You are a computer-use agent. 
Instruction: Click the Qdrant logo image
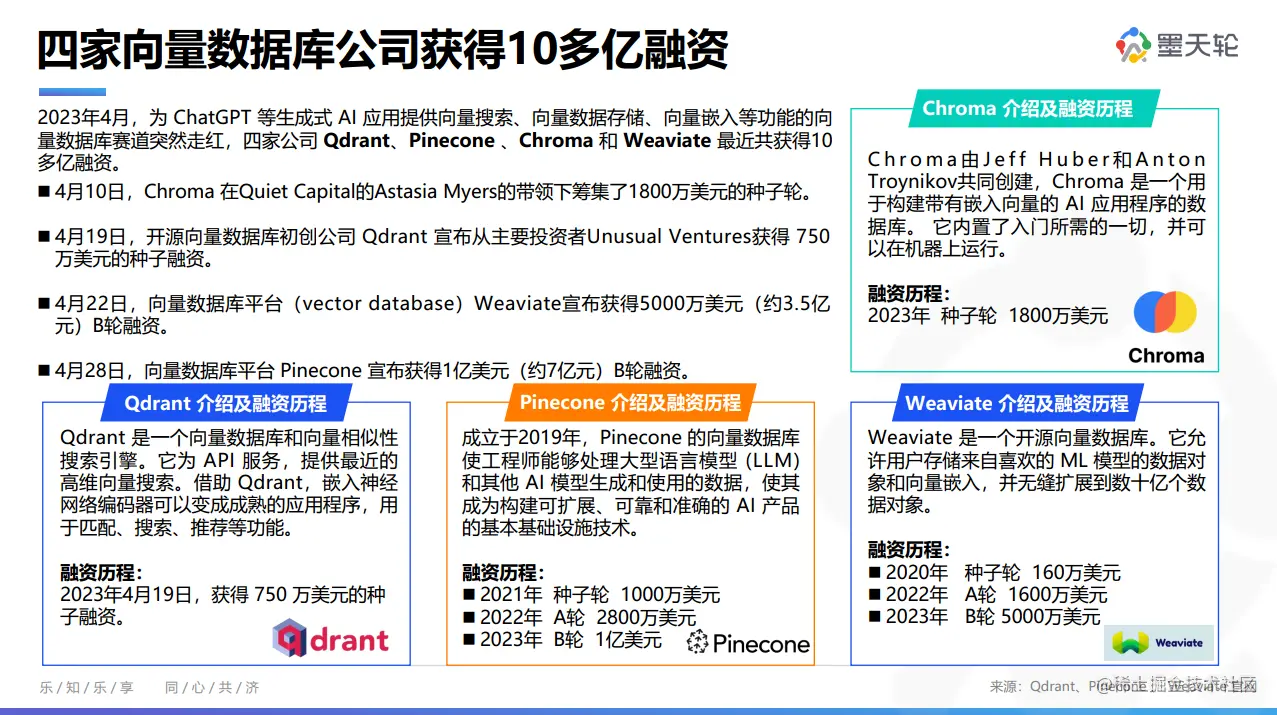331,638
